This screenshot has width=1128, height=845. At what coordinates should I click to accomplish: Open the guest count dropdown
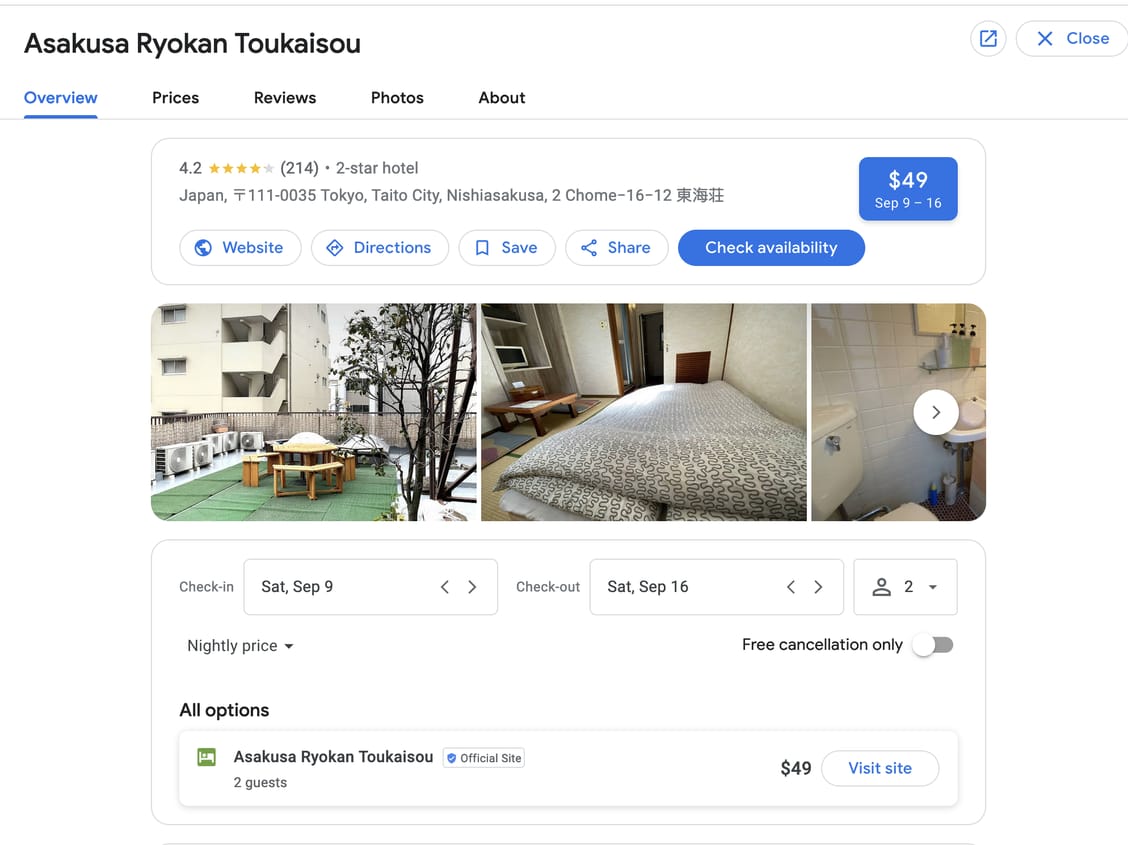905,587
